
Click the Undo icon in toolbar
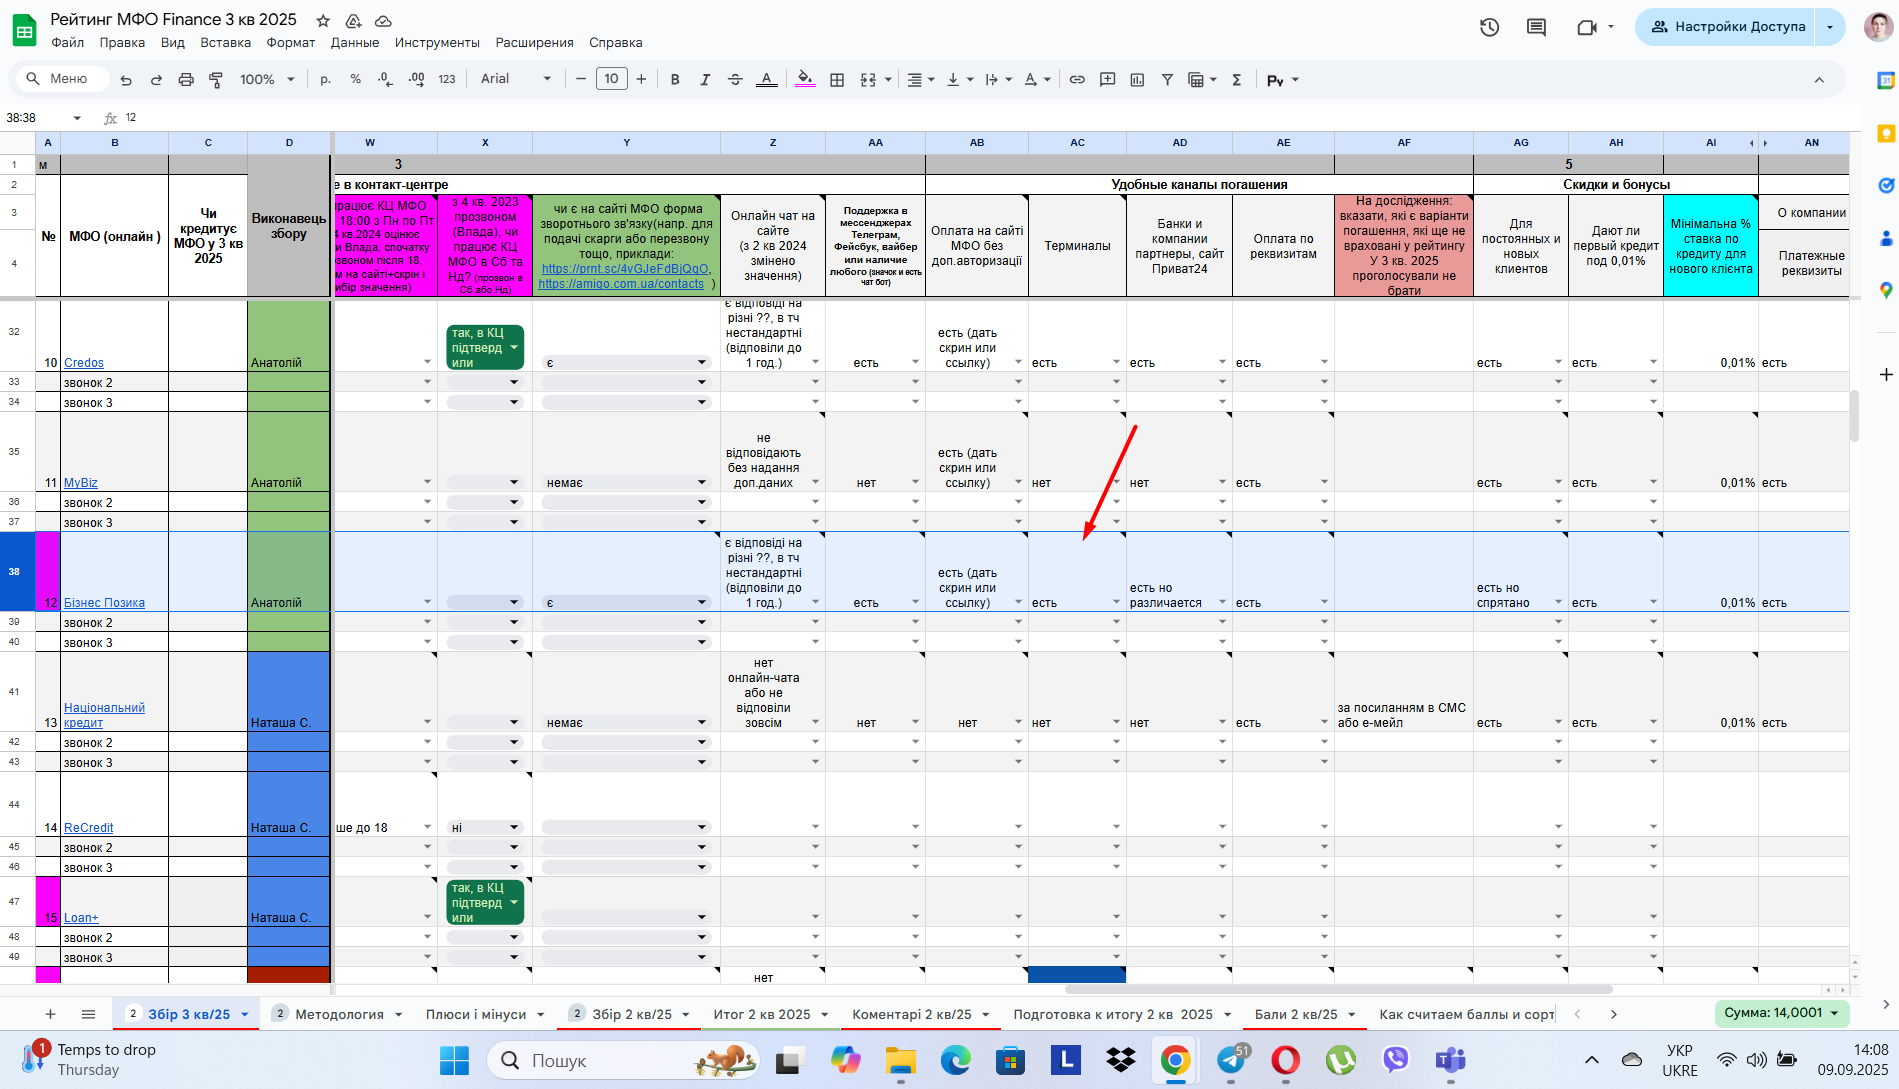(126, 80)
